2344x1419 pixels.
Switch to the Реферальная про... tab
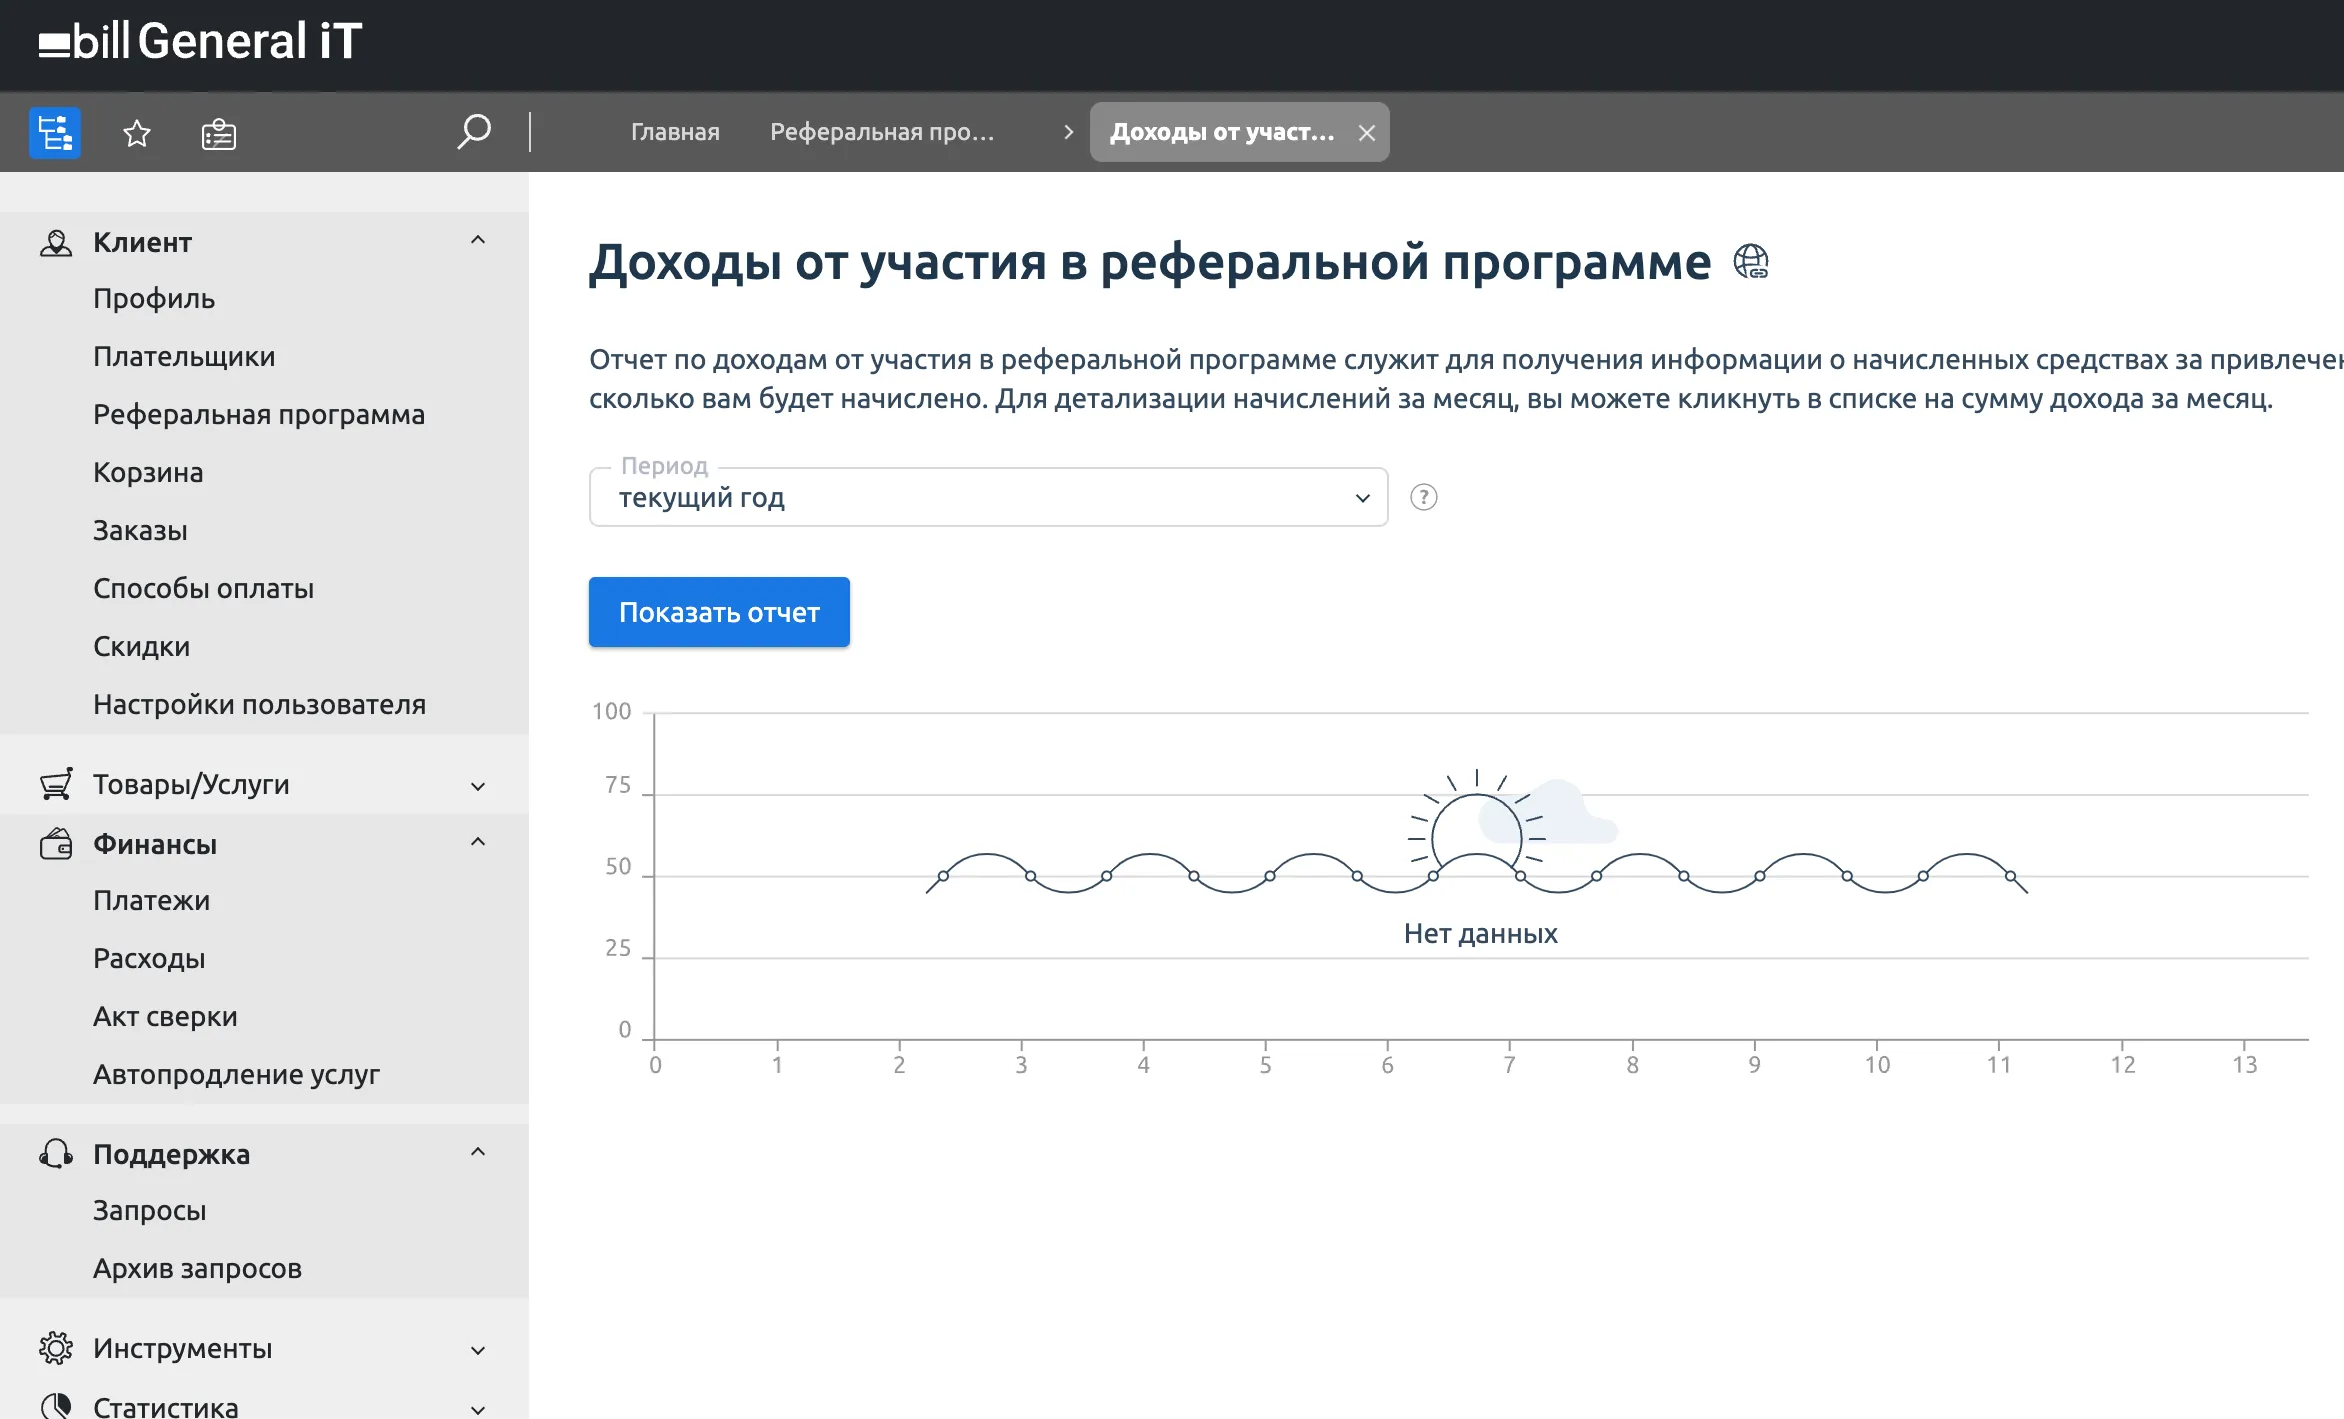click(x=882, y=132)
